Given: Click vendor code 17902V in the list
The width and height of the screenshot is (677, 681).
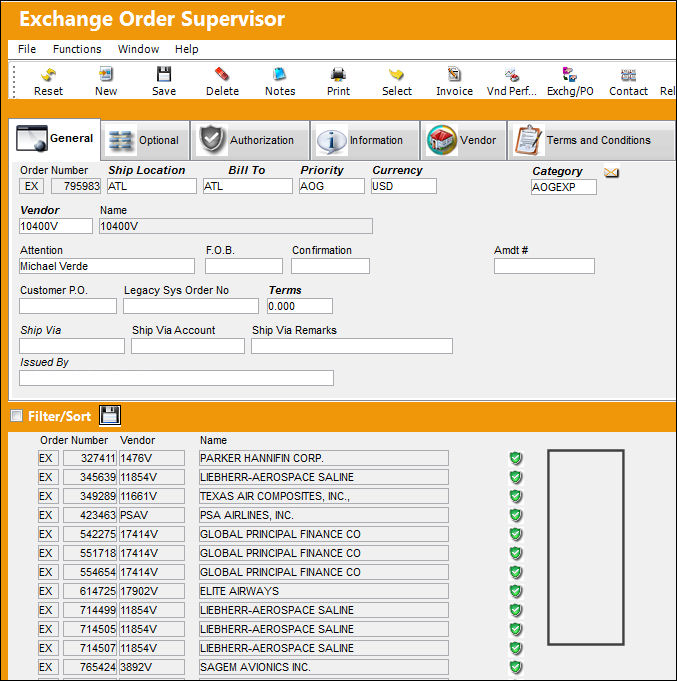Looking at the screenshot, I should [152, 591].
